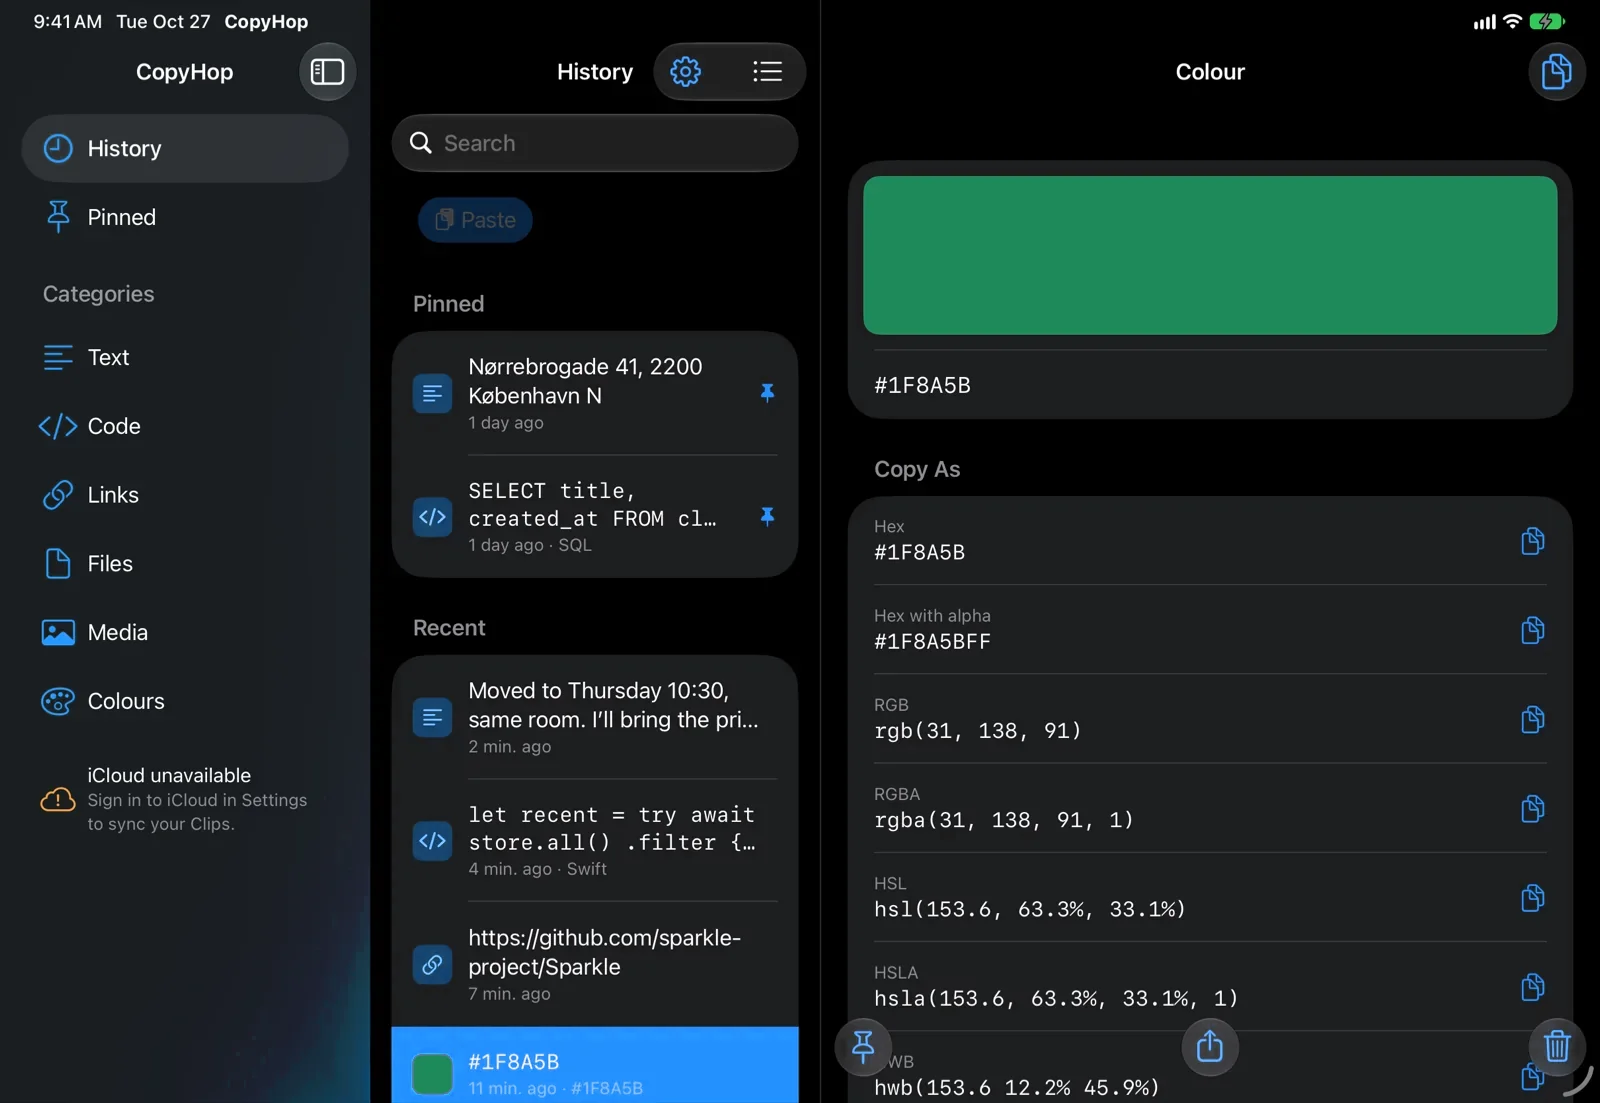Open the Text category
The height and width of the screenshot is (1103, 1600).
tap(185, 357)
